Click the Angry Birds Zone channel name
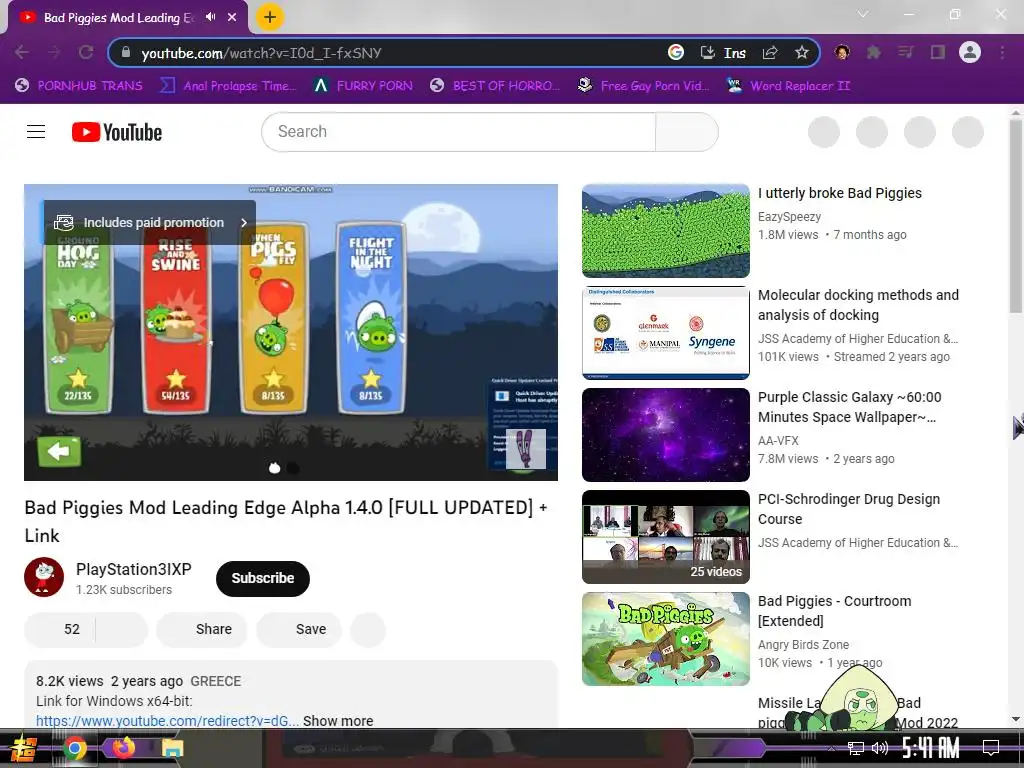The height and width of the screenshot is (768, 1024). pyautogui.click(x=803, y=645)
